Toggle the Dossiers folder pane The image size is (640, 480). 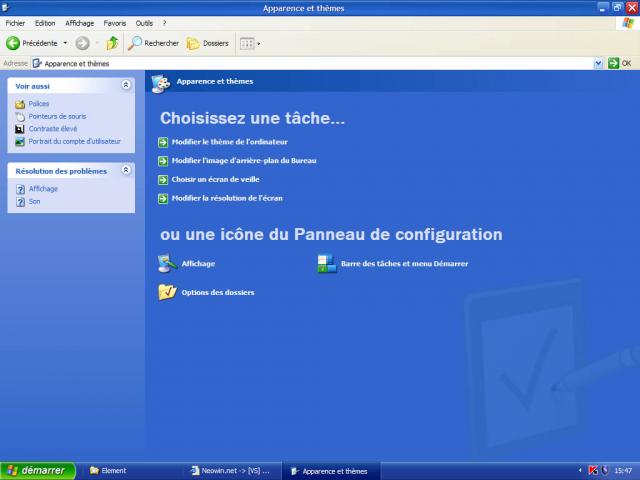coord(208,43)
